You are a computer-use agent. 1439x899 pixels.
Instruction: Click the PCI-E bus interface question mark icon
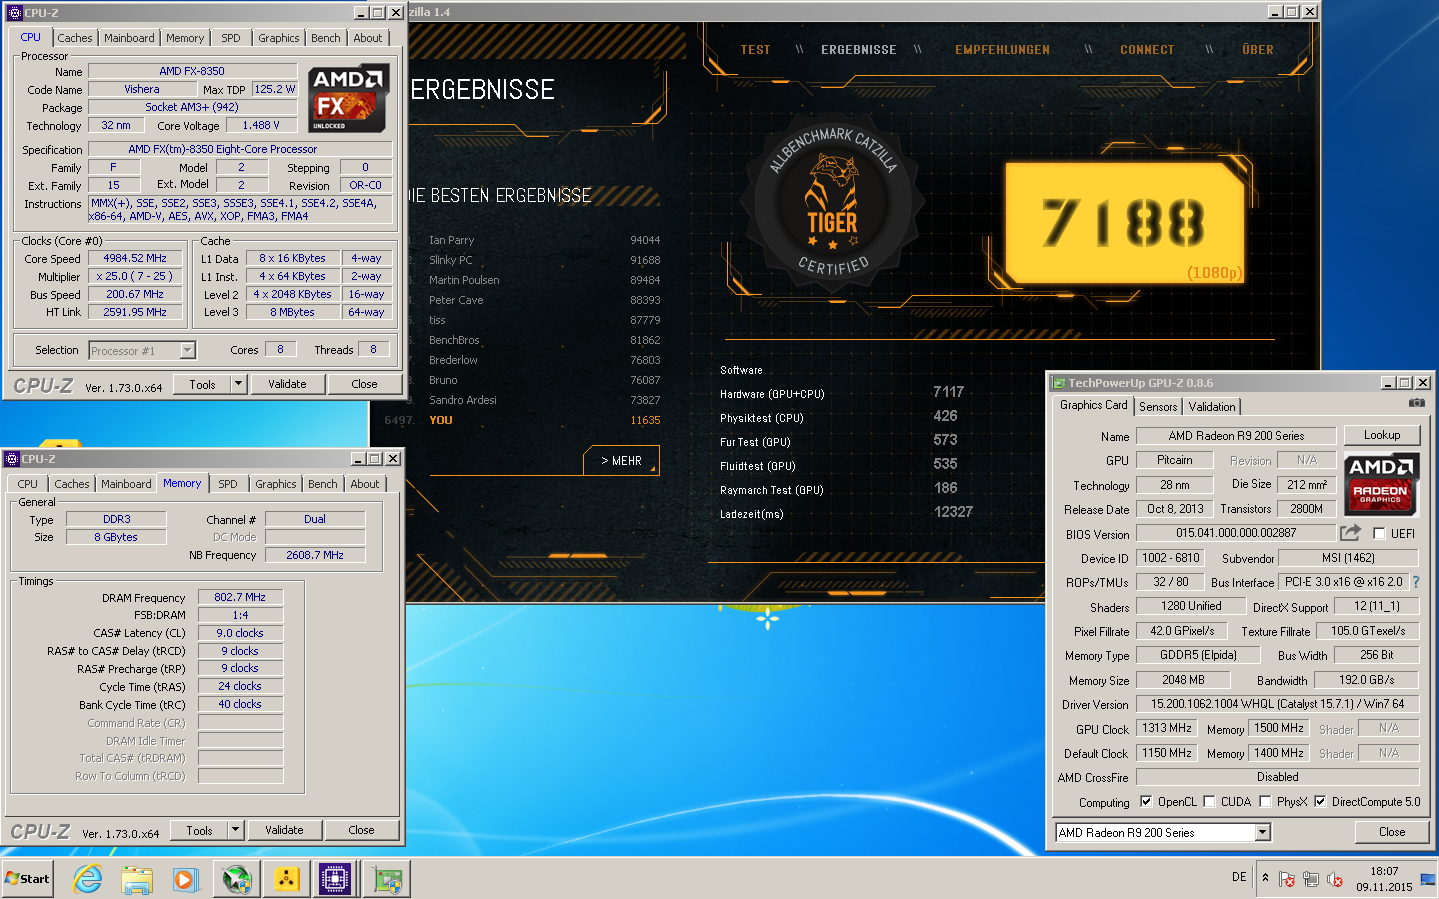pos(1416,582)
